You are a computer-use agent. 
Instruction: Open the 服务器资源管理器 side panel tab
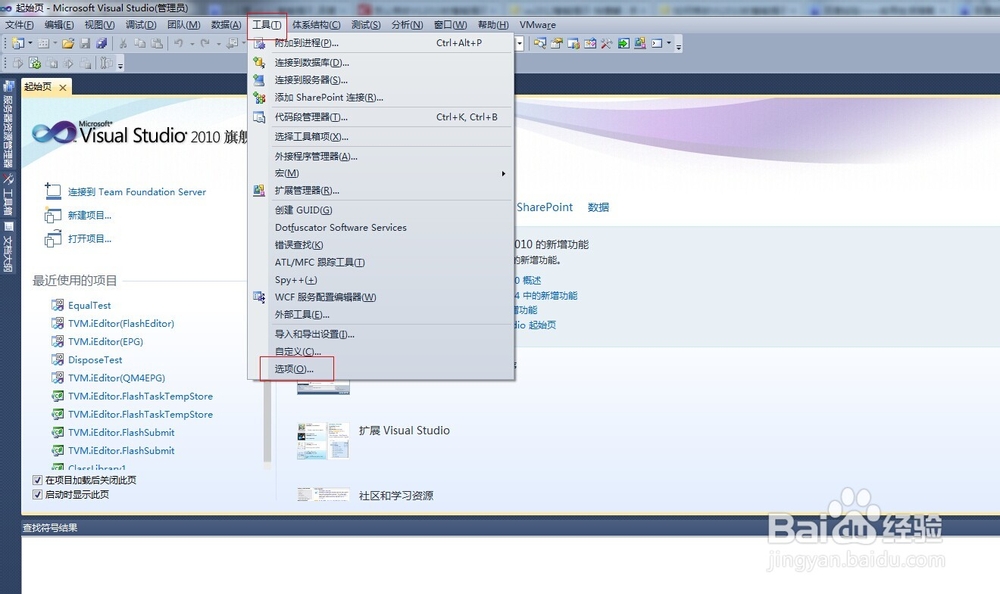pyautogui.click(x=9, y=124)
